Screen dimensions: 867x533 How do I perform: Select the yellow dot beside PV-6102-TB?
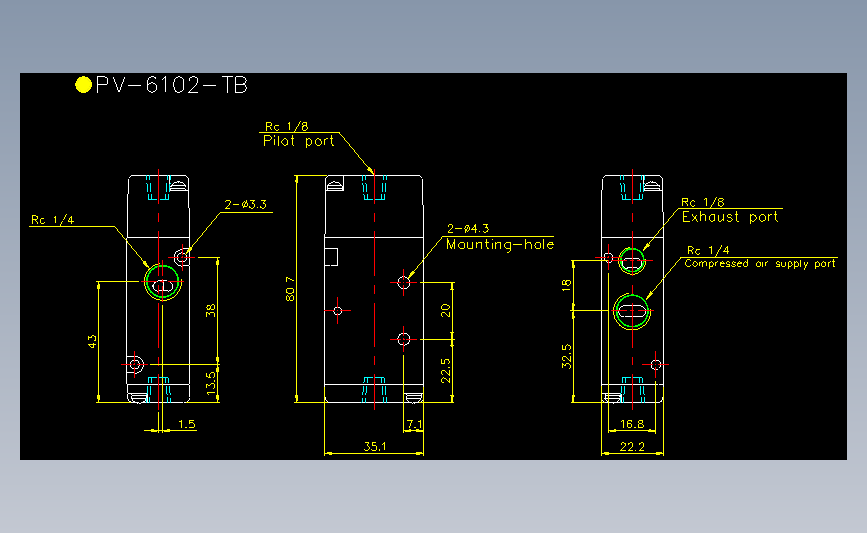[83, 85]
